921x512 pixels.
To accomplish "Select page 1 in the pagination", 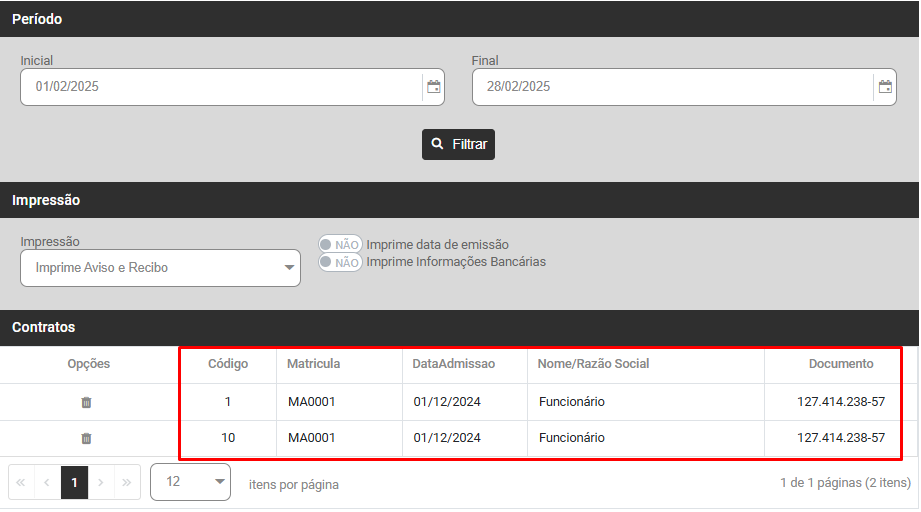I will pos(75,483).
